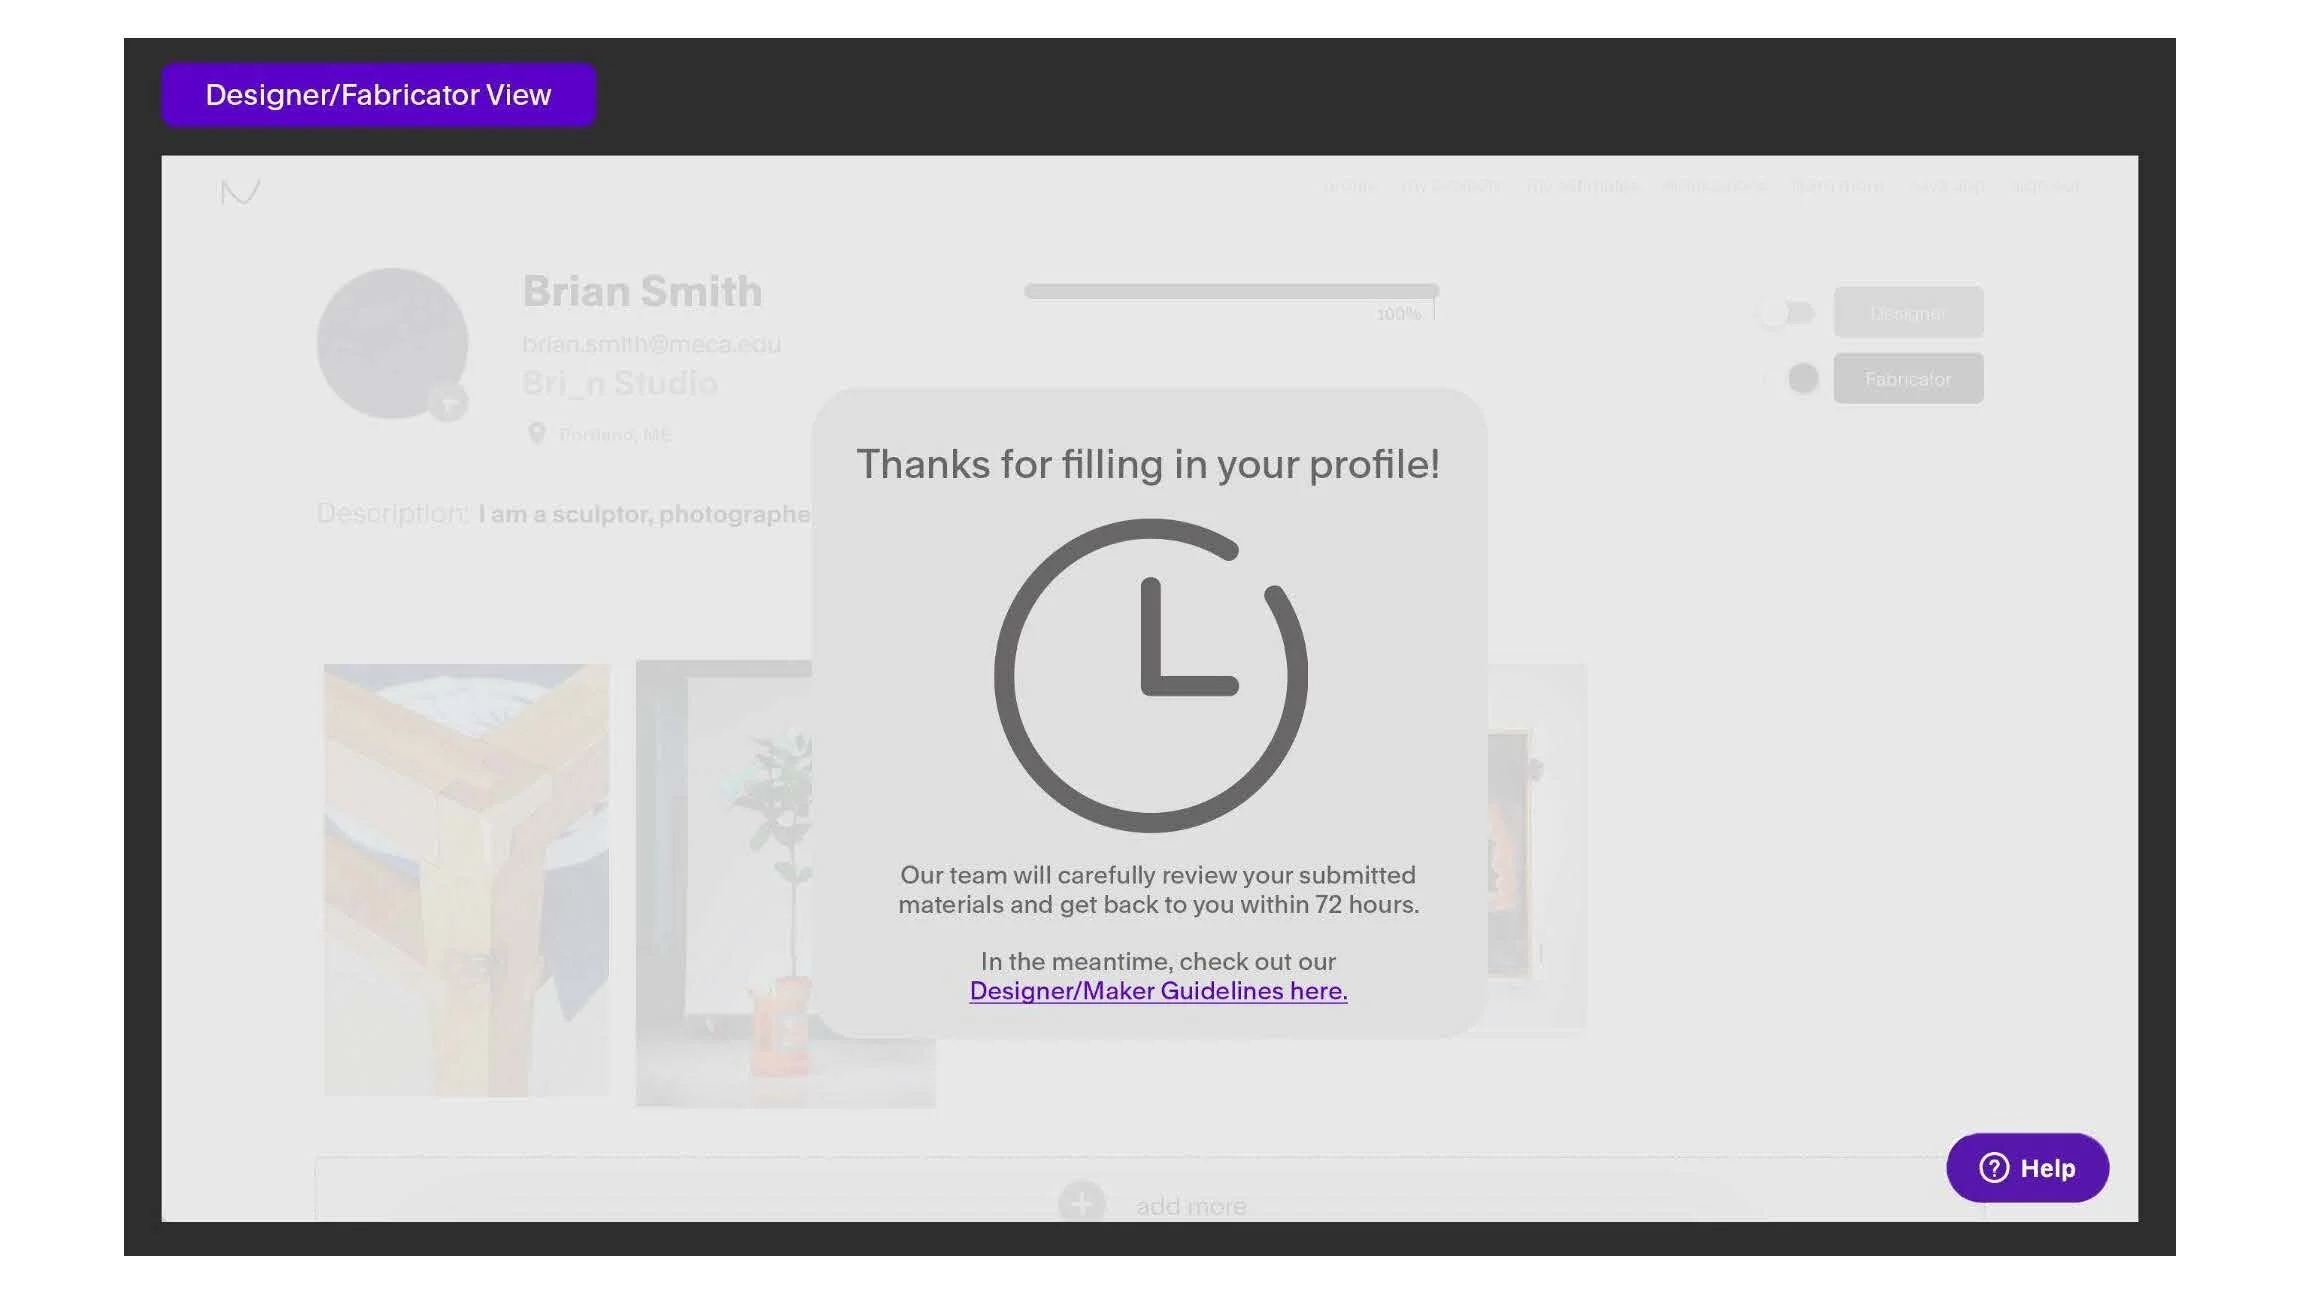Click the Help question mark icon
The width and height of the screenshot is (2300, 1294).
pos(1993,1167)
